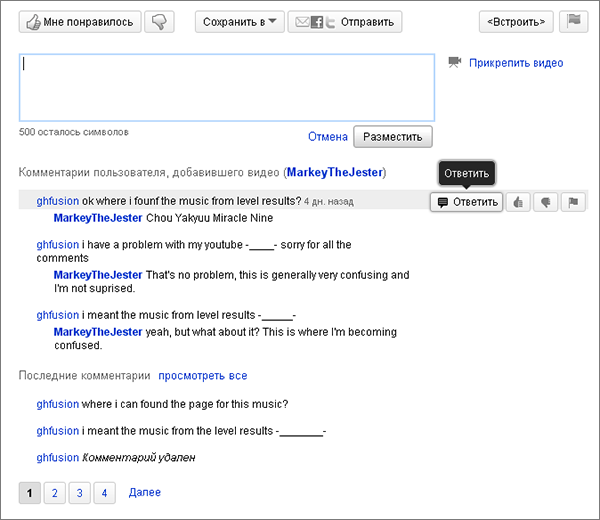The height and width of the screenshot is (520, 600).
Task: Click the flag report icon at top right
Action: pos(574,21)
